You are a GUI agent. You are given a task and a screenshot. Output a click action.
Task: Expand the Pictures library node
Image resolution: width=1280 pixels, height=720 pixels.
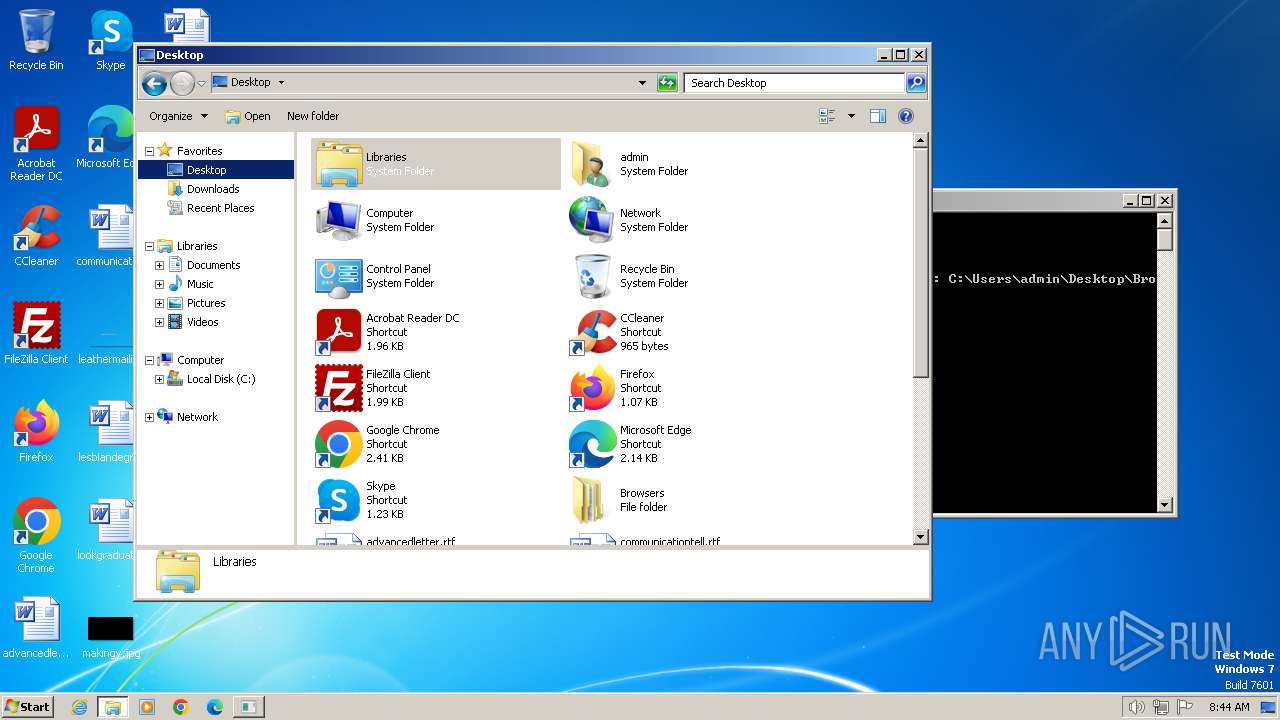159,304
